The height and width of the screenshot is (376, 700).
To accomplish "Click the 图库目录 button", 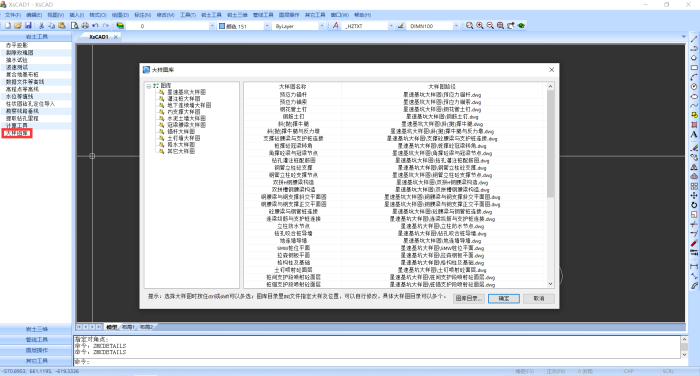I will tap(468, 298).
